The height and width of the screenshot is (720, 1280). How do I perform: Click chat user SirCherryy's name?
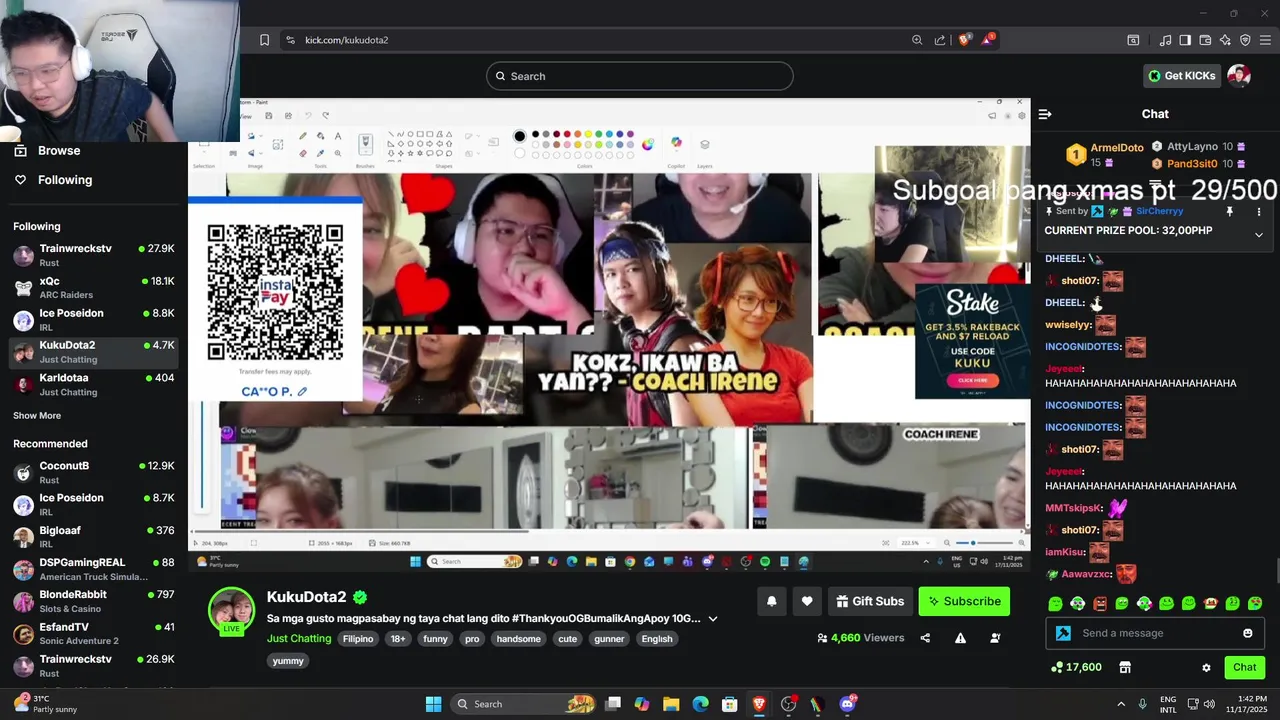pyautogui.click(x=1160, y=211)
